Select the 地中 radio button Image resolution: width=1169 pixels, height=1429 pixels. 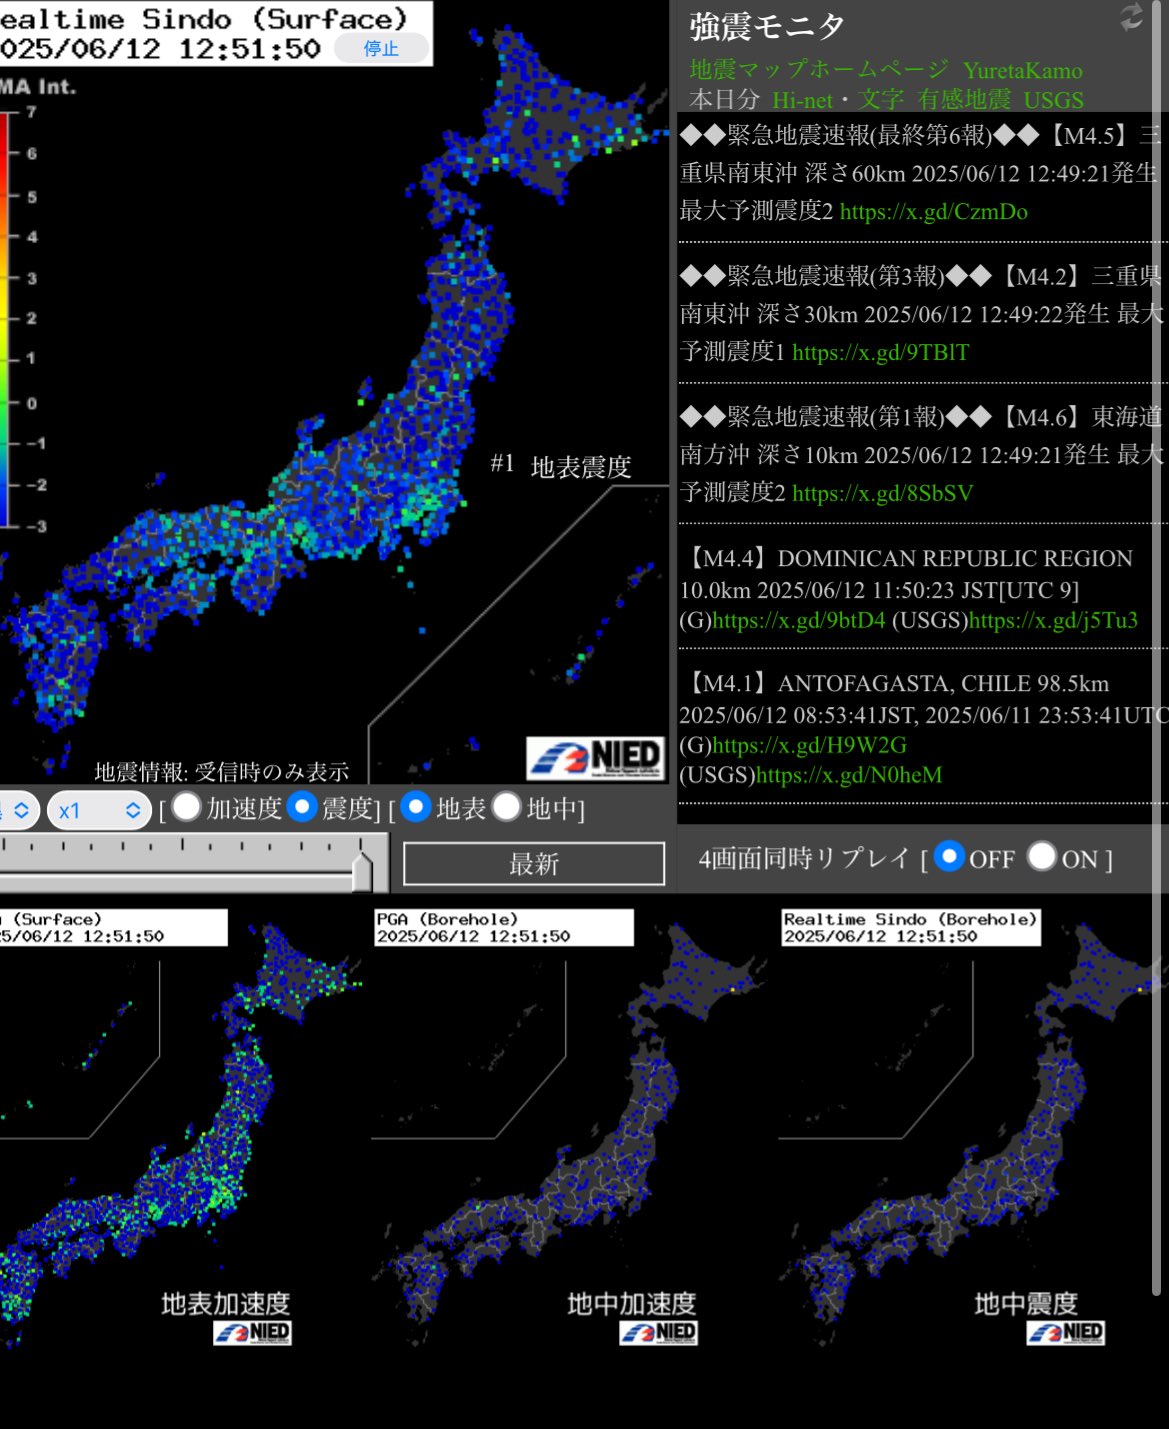click(507, 807)
